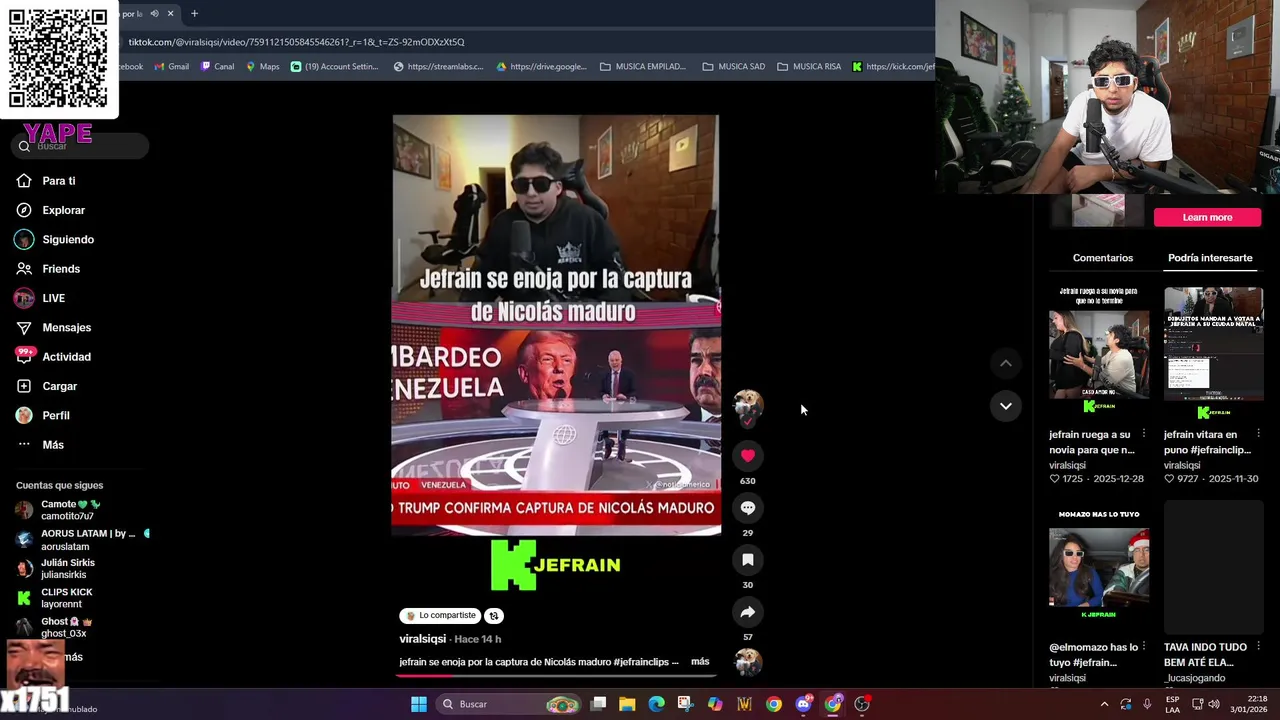This screenshot has width=1280, height=720.
Task: Open the drive.google bookmark
Action: coord(541,67)
